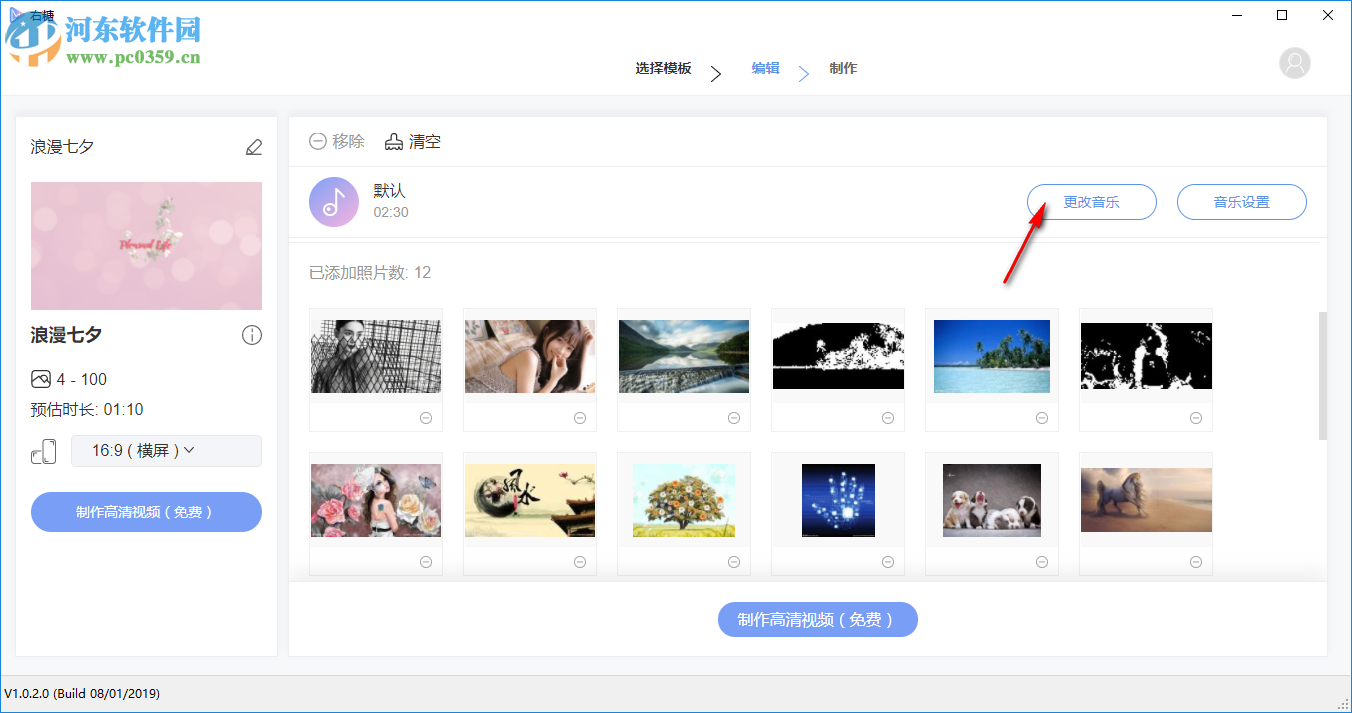Open 音乐设置 music settings
The width and height of the screenshot is (1352, 713).
pos(1242,202)
